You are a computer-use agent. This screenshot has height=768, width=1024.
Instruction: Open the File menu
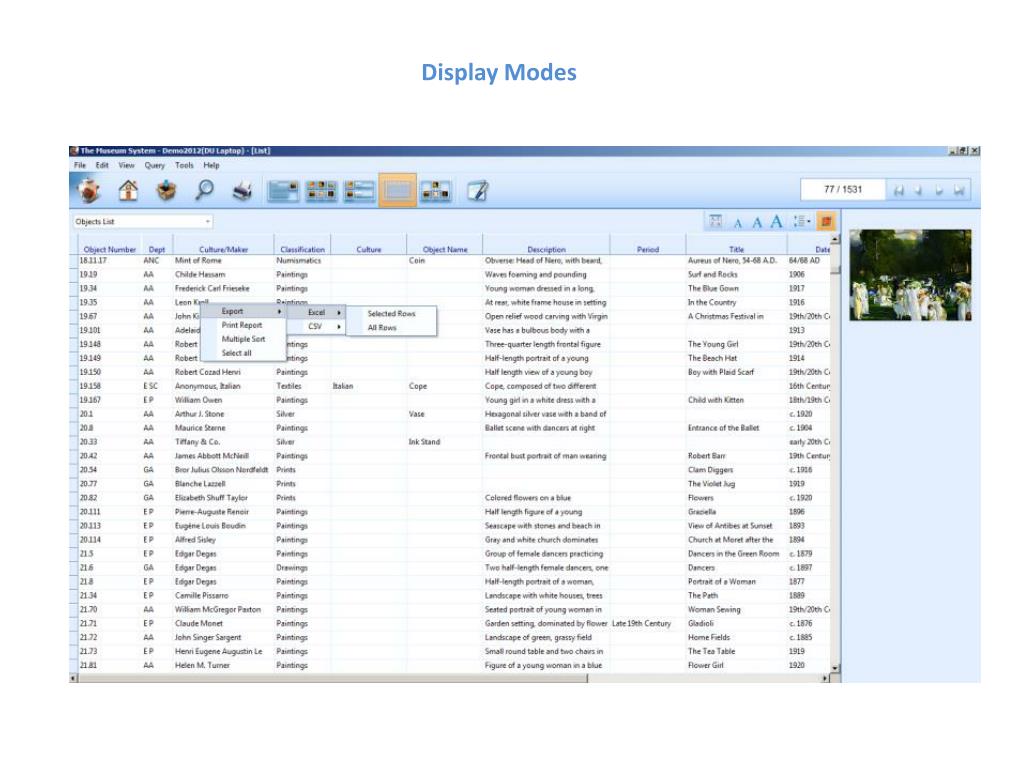80,165
